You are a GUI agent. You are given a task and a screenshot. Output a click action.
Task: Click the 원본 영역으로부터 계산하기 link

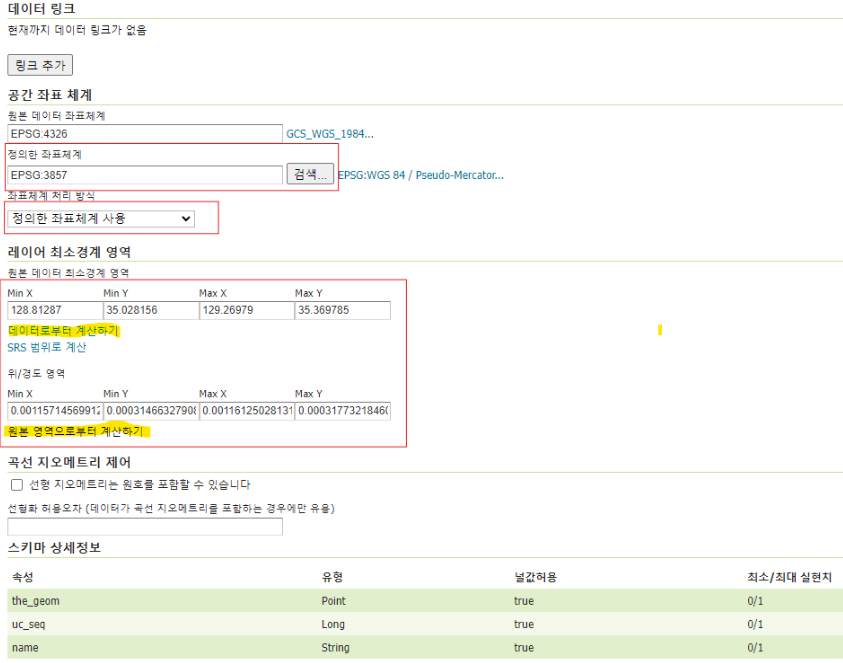coord(76,431)
